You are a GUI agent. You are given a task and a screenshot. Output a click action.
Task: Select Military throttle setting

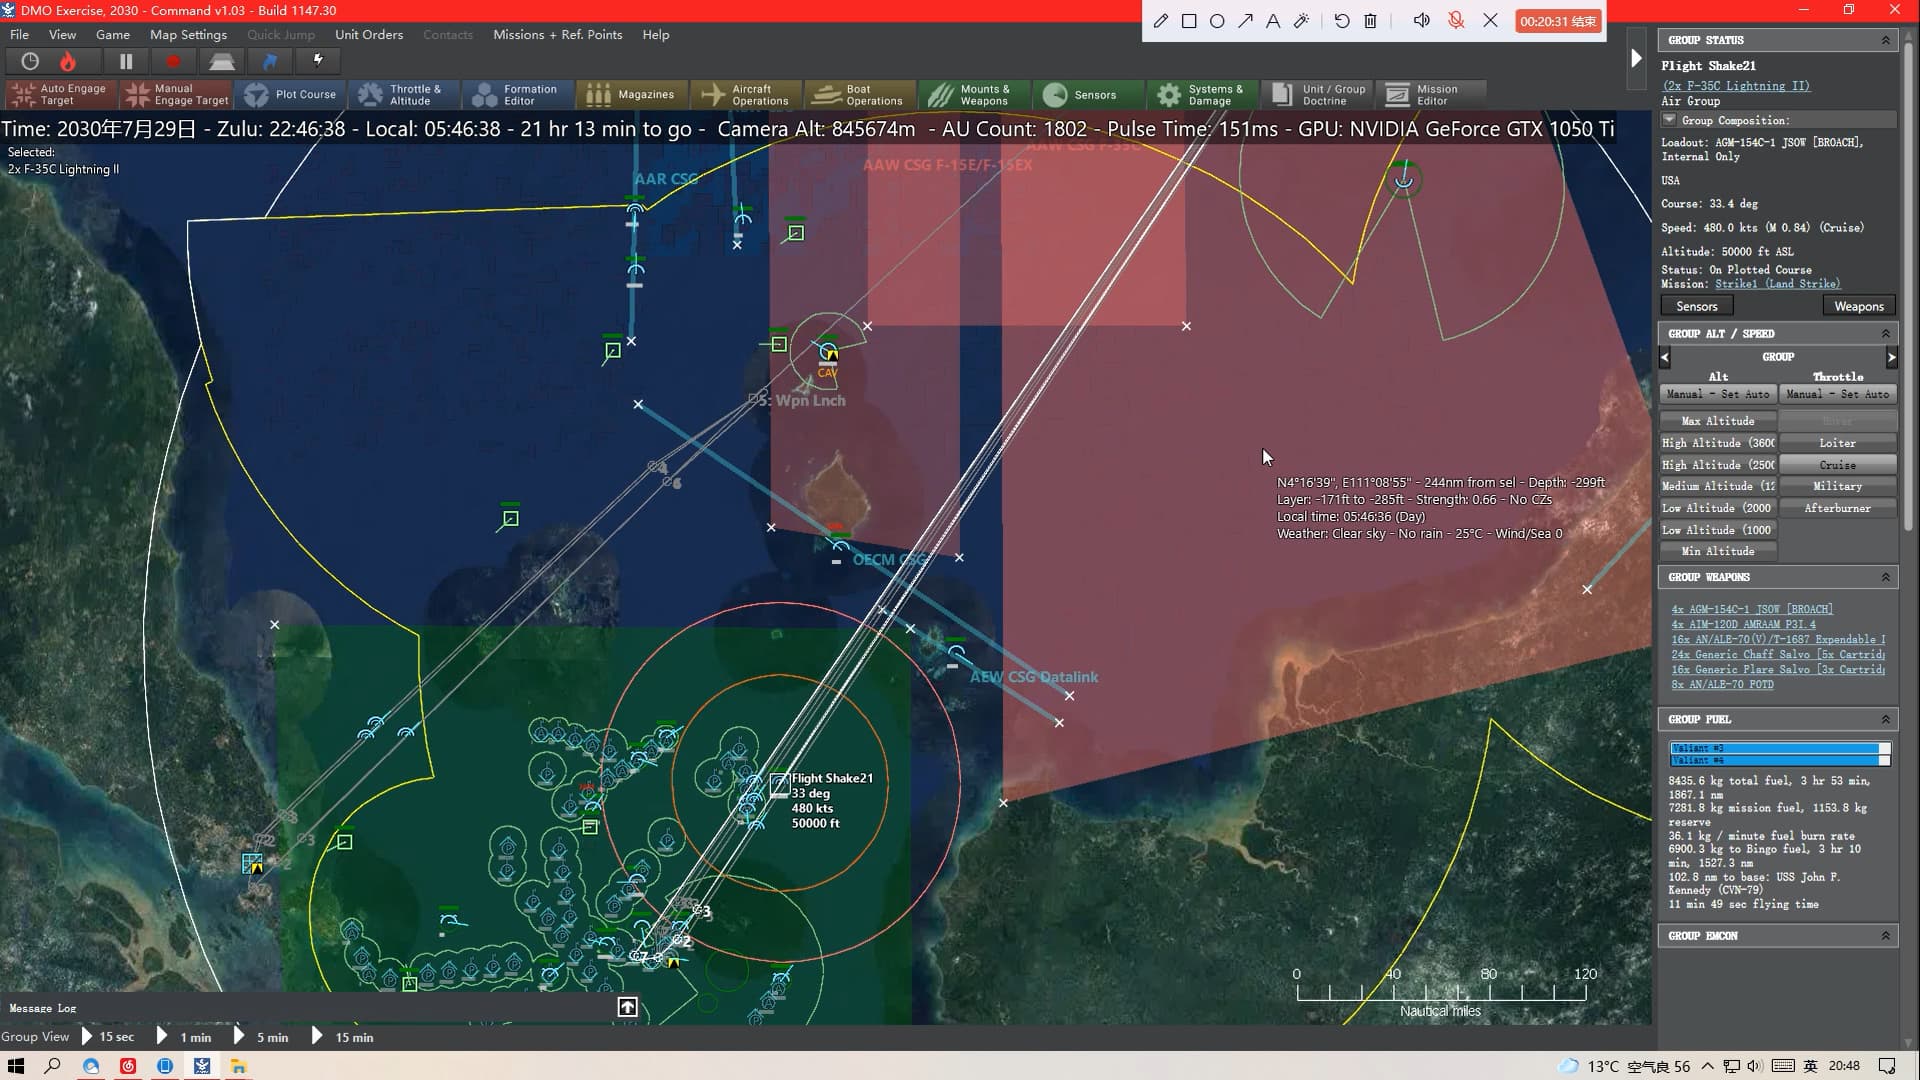(x=1838, y=486)
